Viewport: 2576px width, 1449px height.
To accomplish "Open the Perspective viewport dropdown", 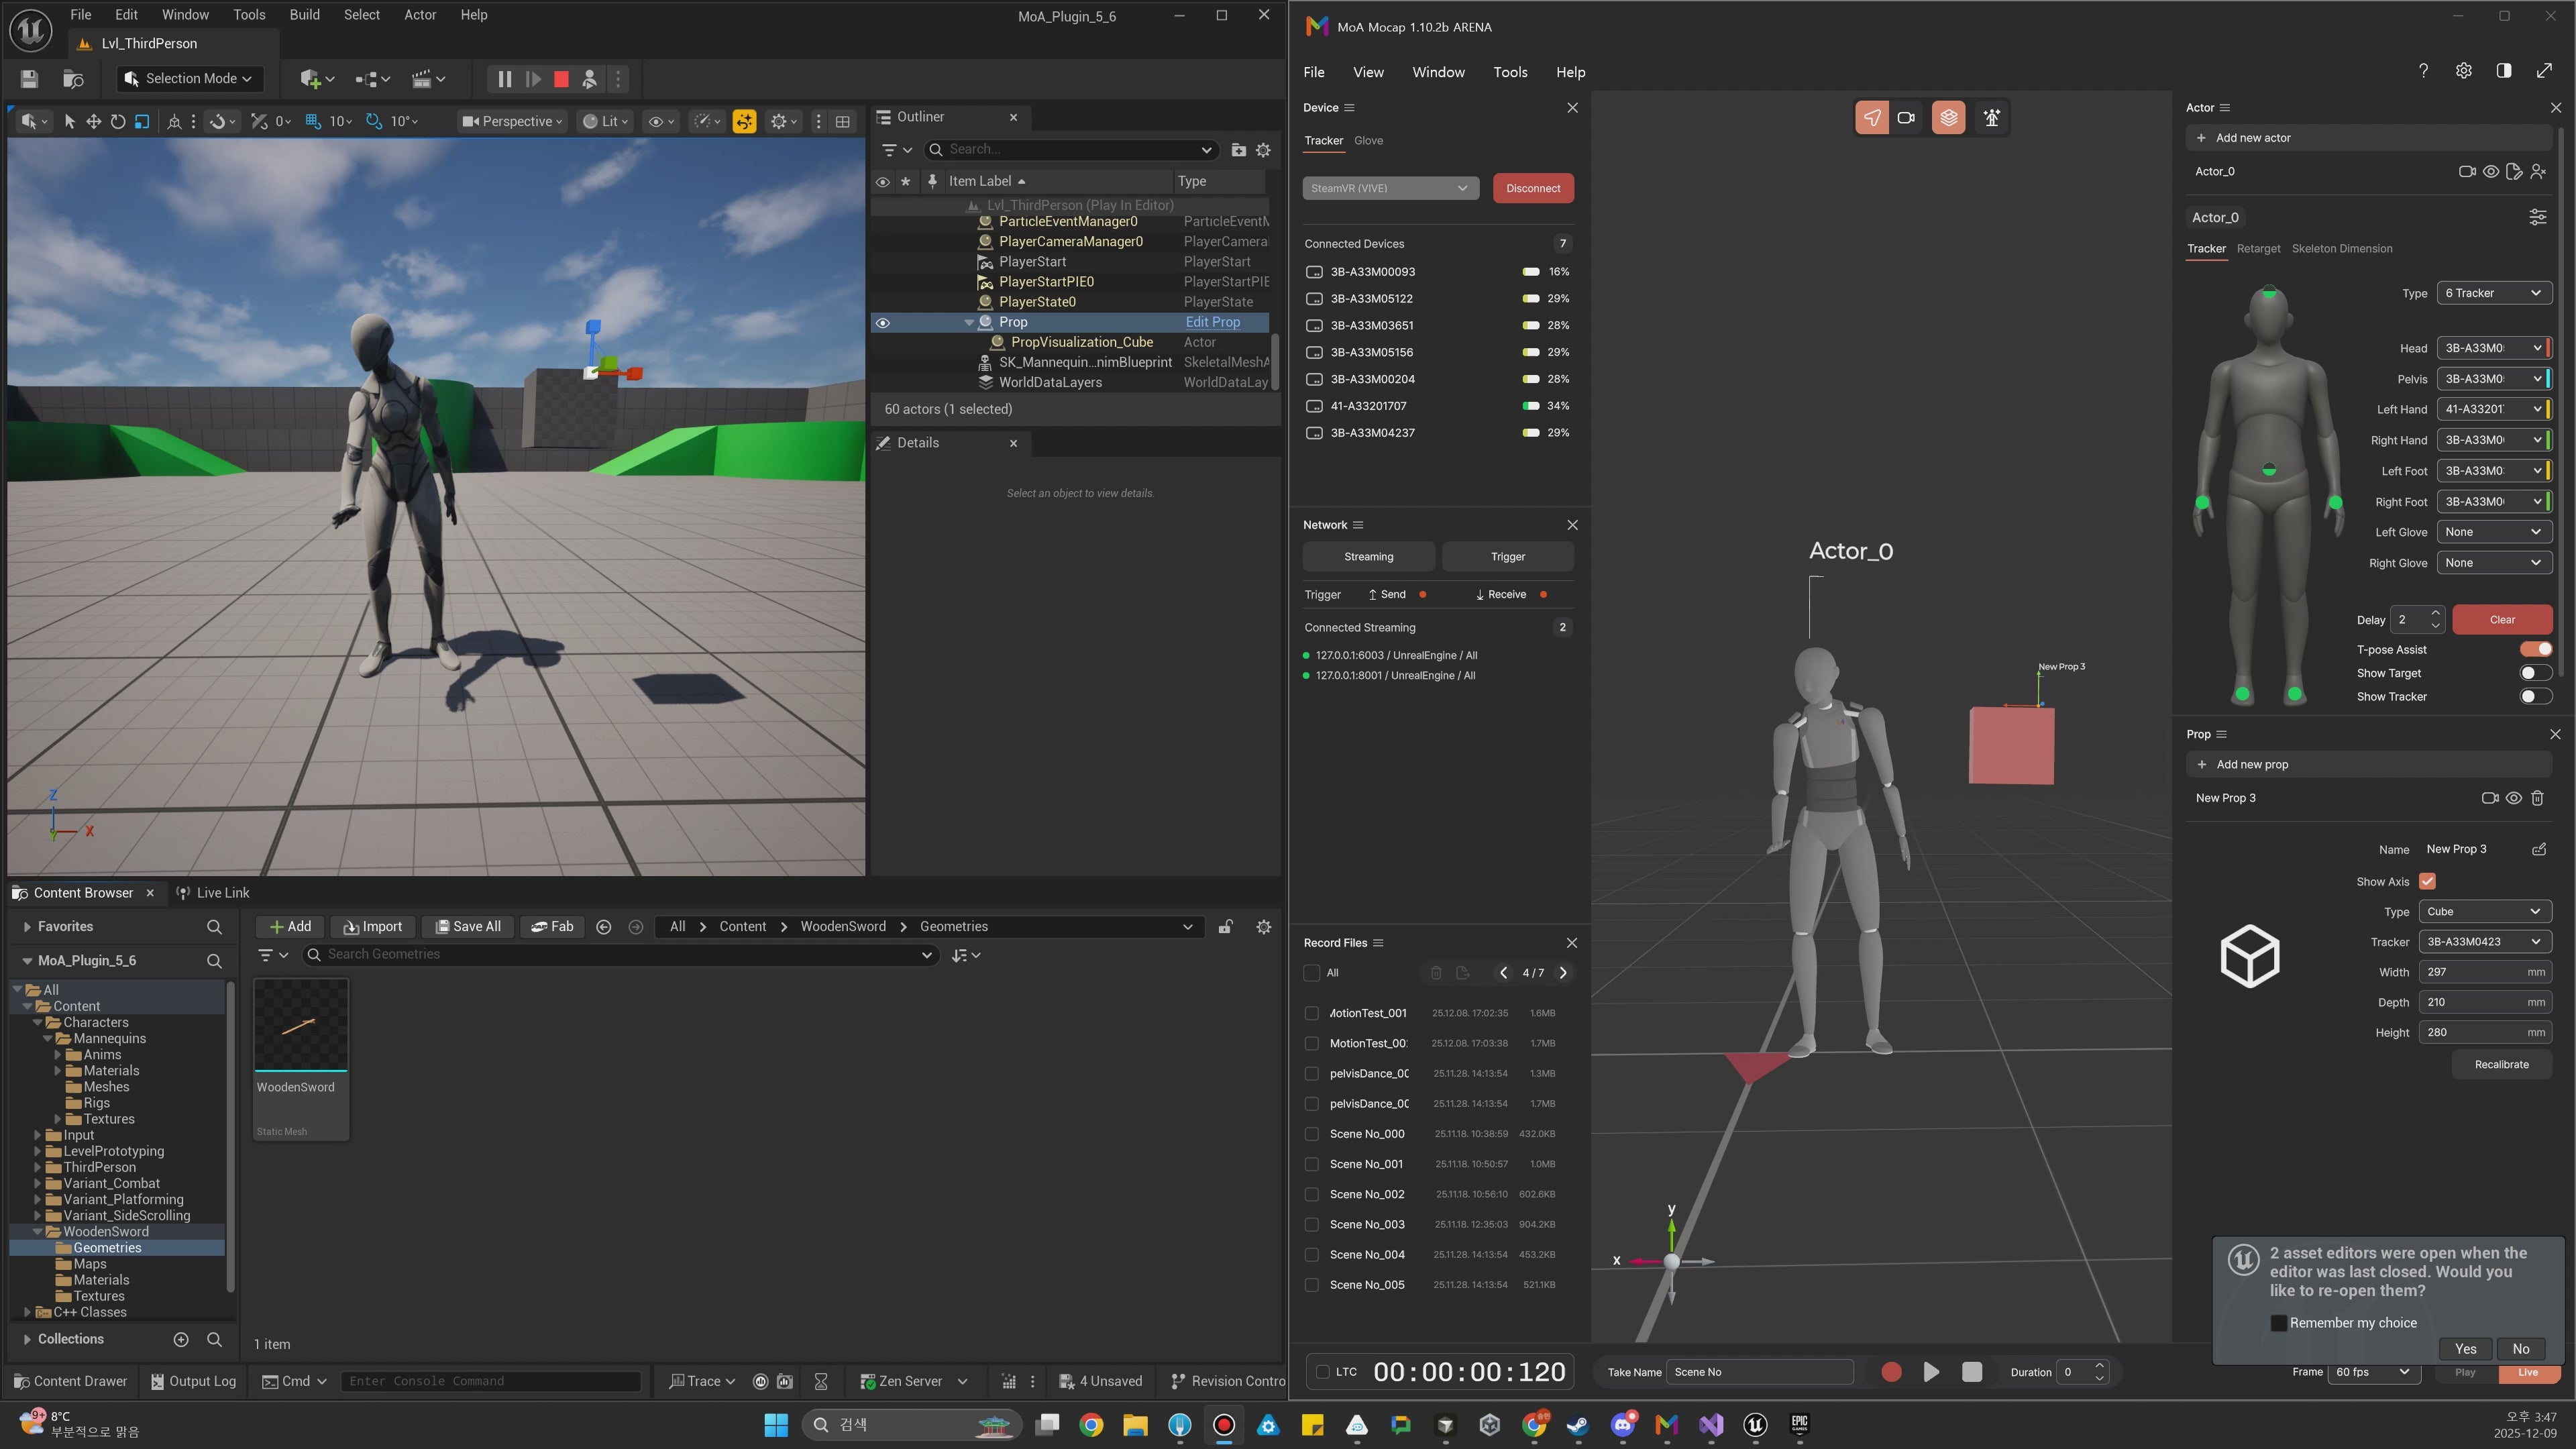I will click(x=512, y=121).
